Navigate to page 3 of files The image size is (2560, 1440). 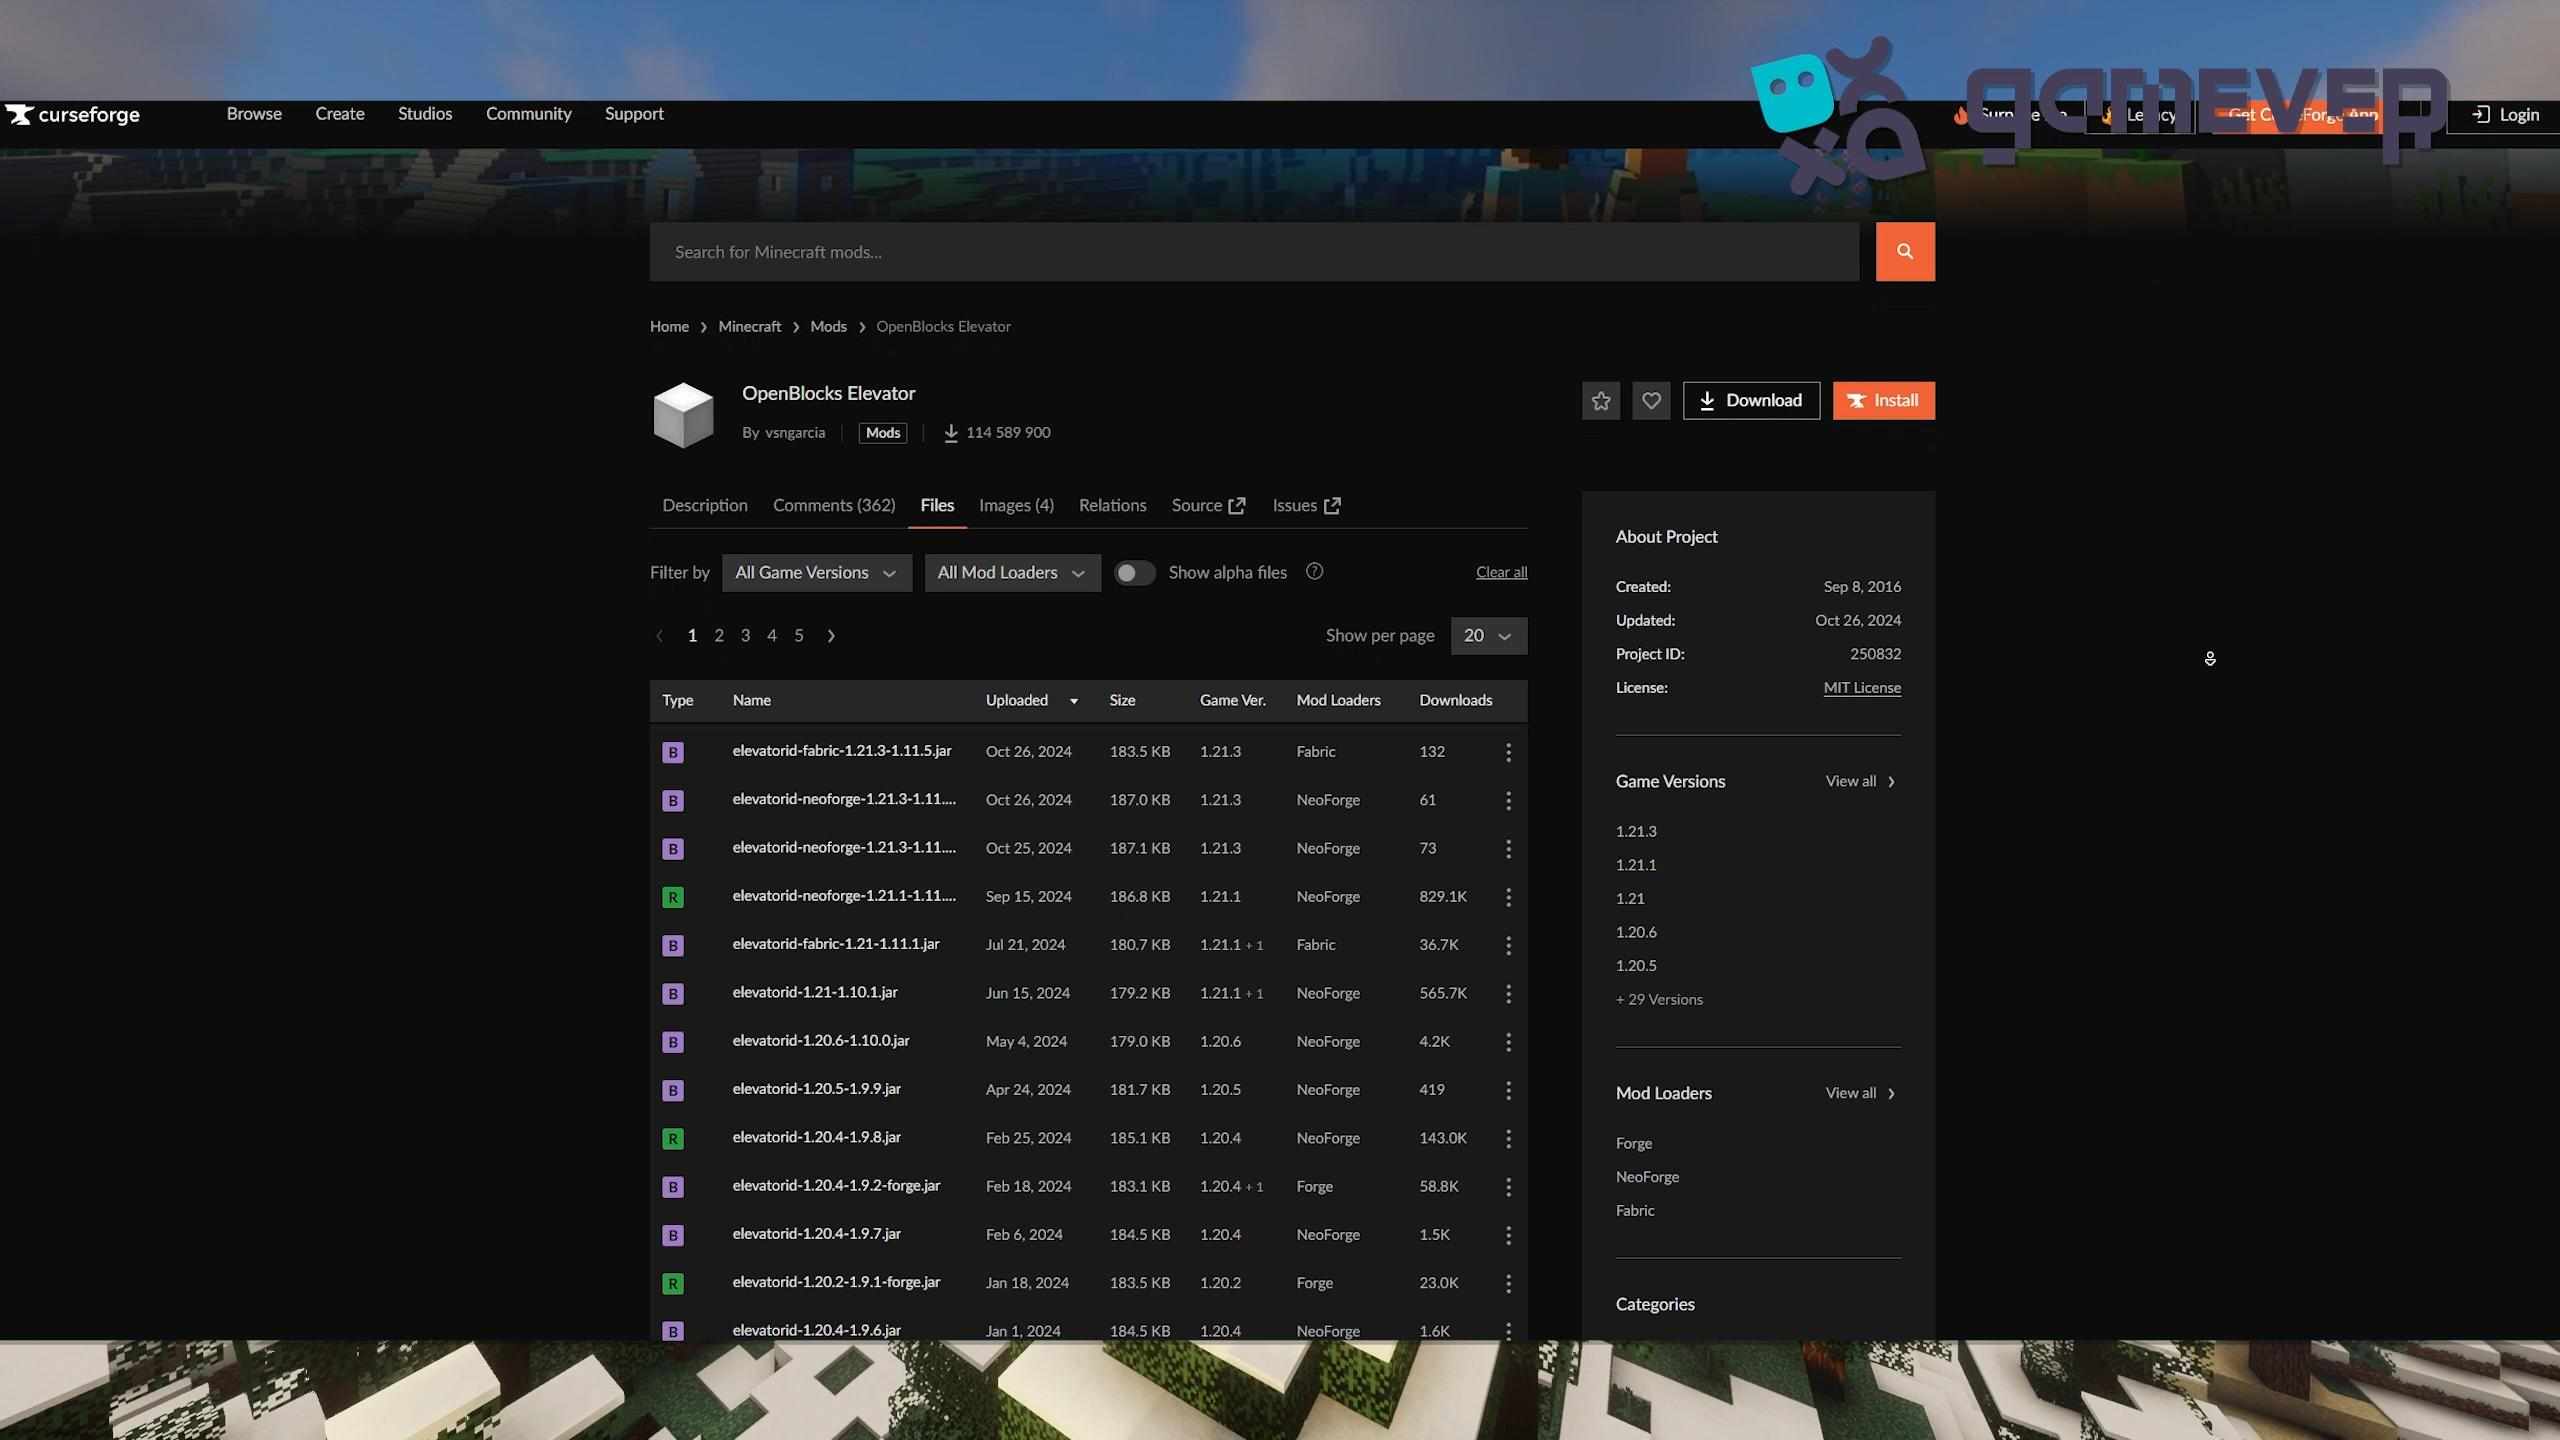click(745, 635)
